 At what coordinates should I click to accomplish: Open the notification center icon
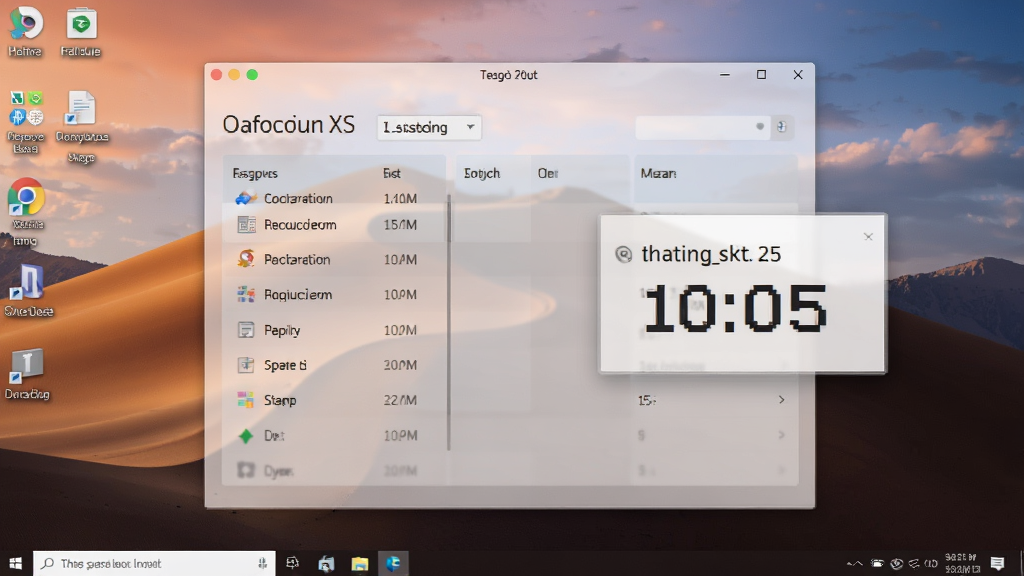(997, 563)
